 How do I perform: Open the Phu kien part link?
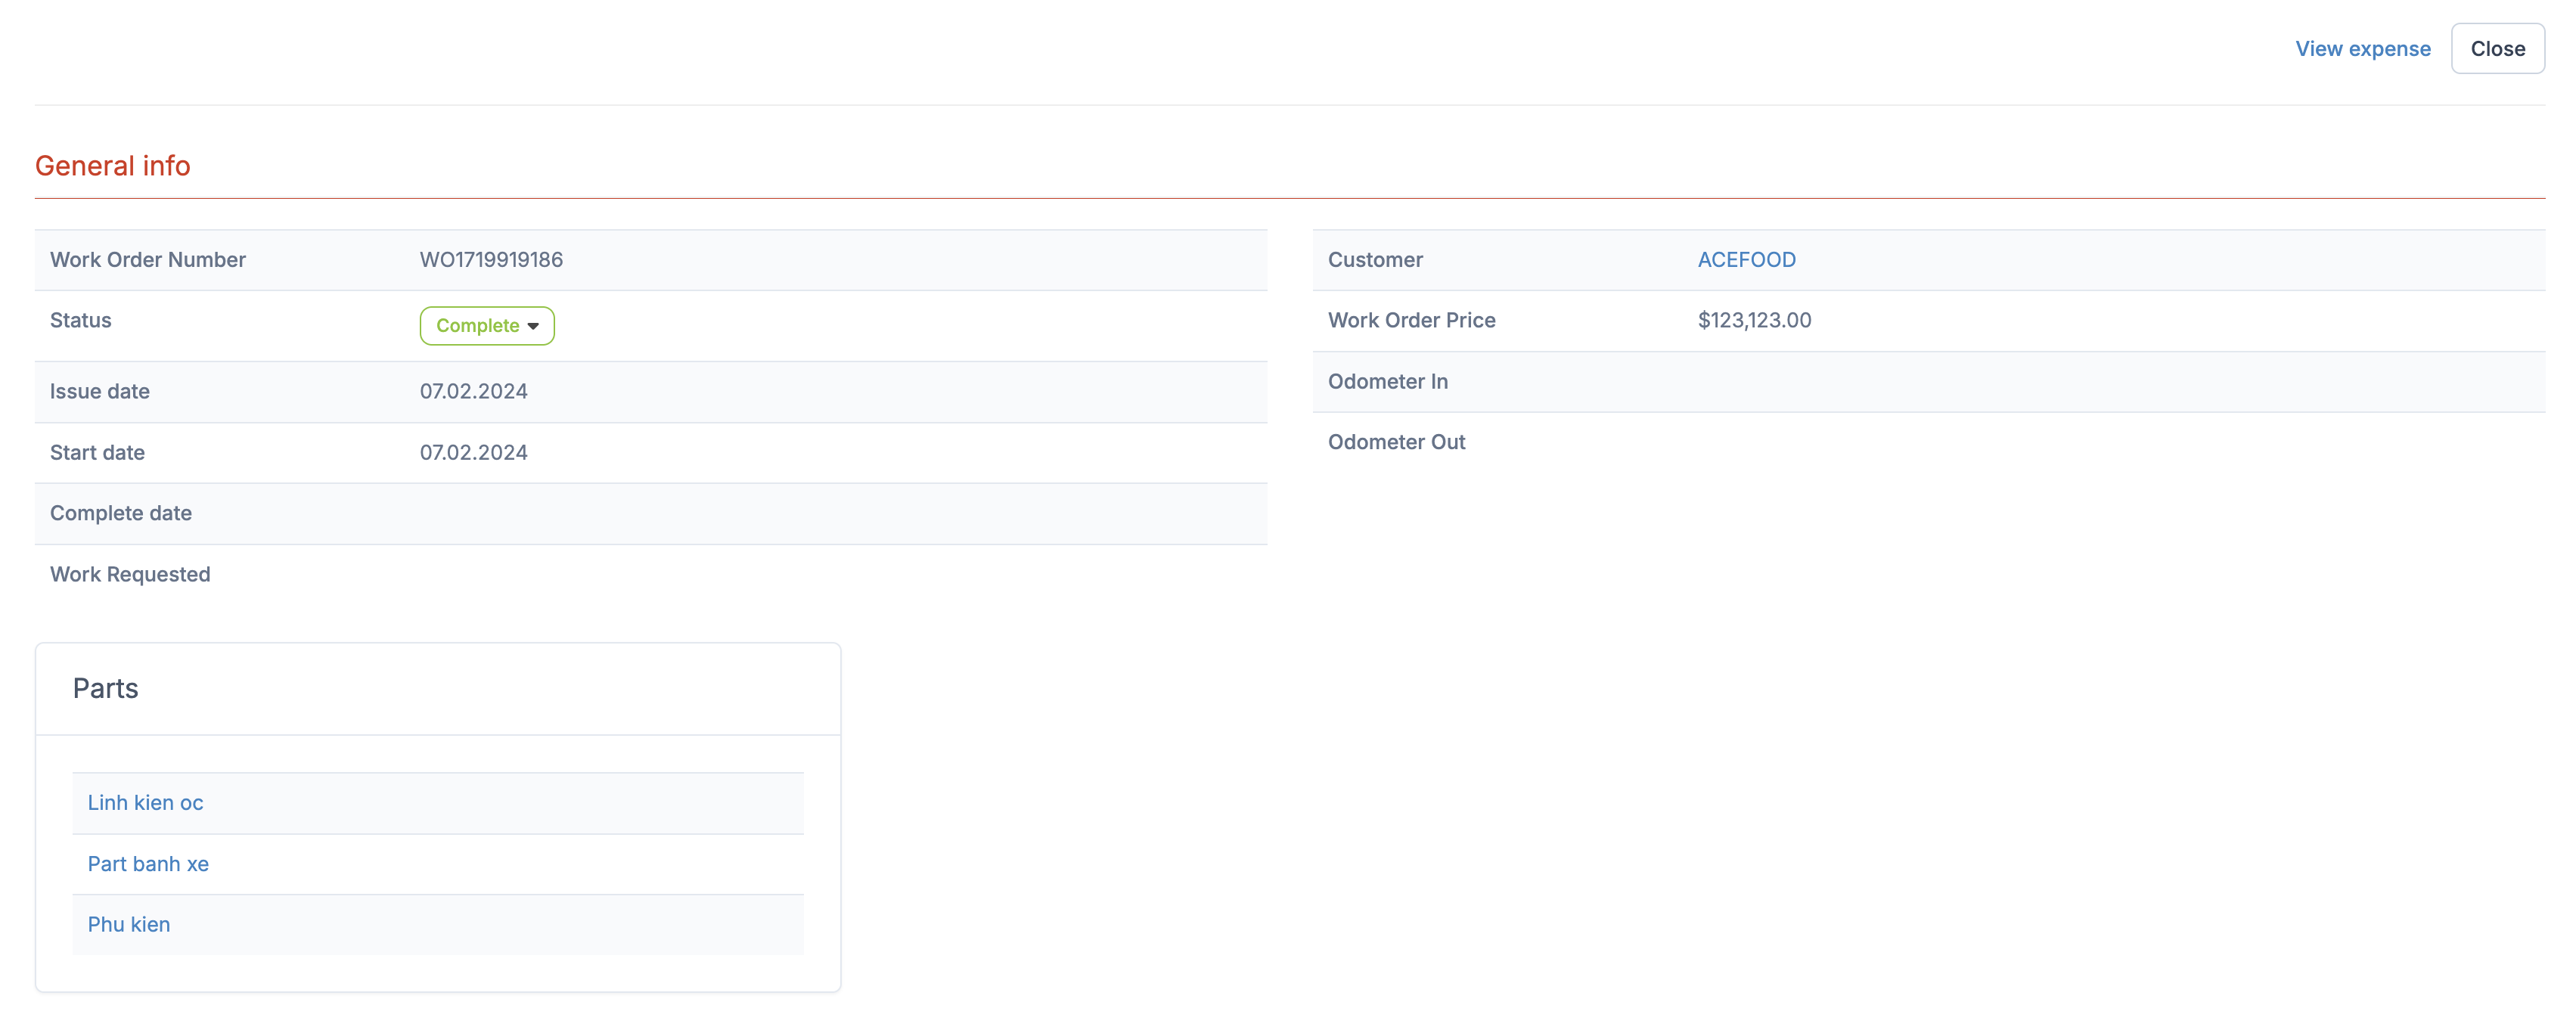pyautogui.click(x=129, y=925)
